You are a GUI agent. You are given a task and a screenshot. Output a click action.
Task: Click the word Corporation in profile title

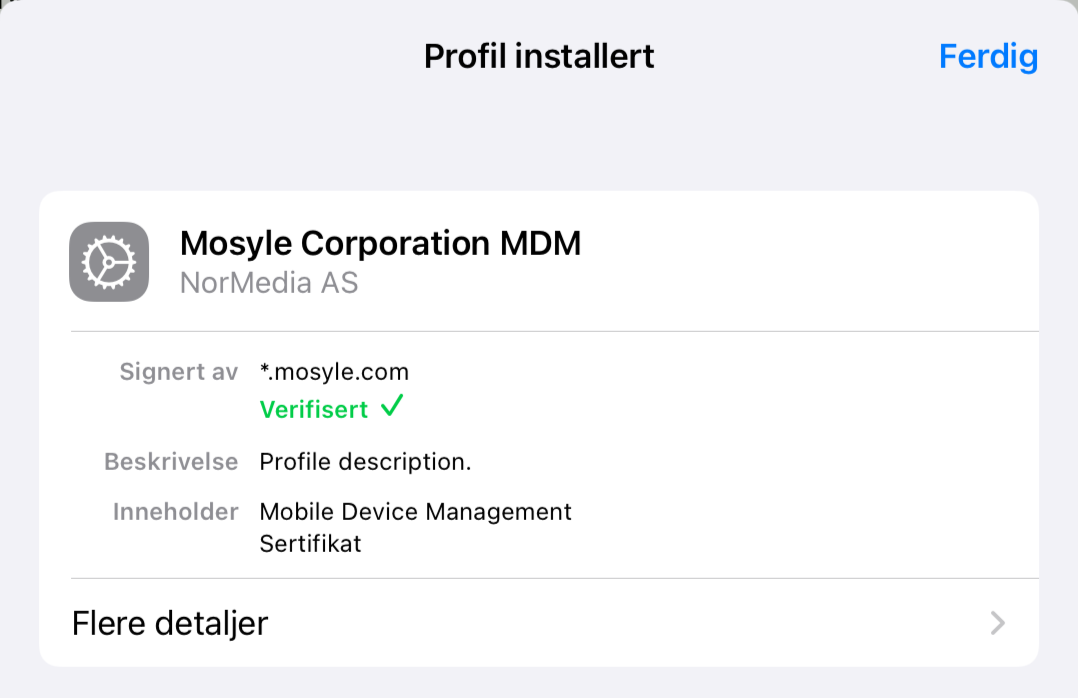395,244
